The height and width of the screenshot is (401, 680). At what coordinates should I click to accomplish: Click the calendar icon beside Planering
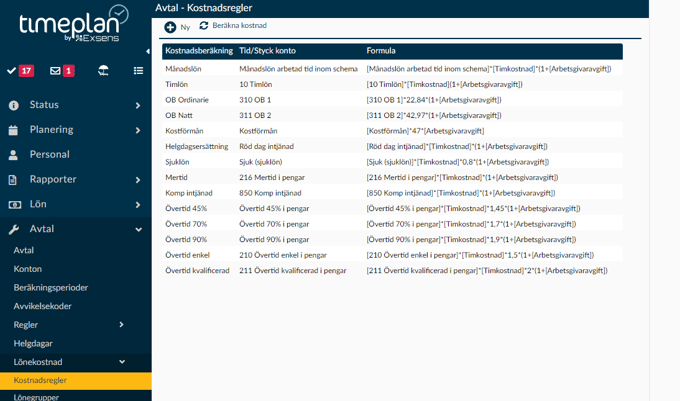tap(13, 130)
